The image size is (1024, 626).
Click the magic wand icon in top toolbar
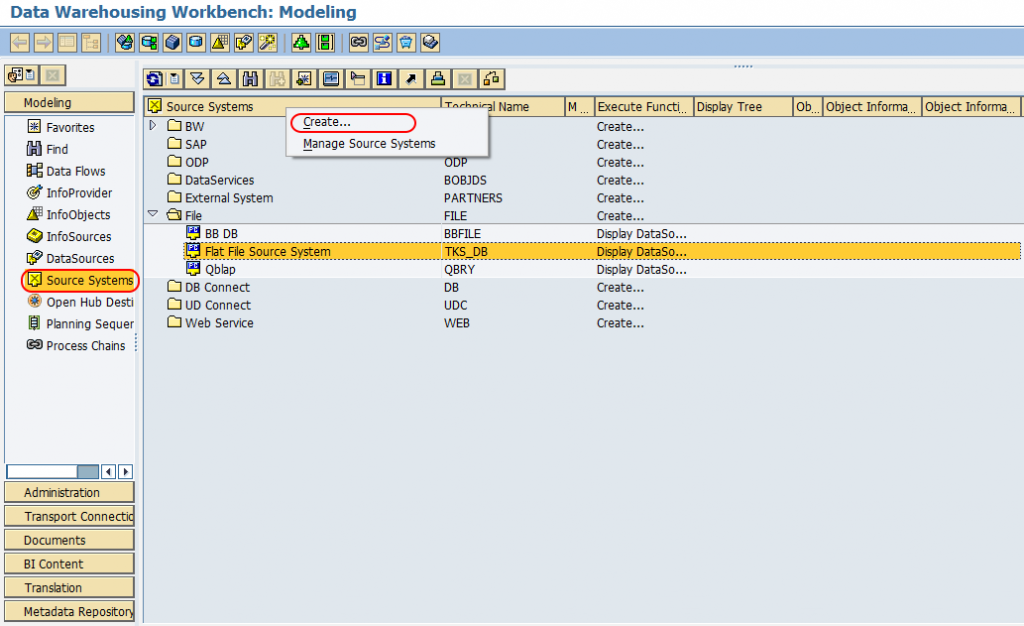267,42
